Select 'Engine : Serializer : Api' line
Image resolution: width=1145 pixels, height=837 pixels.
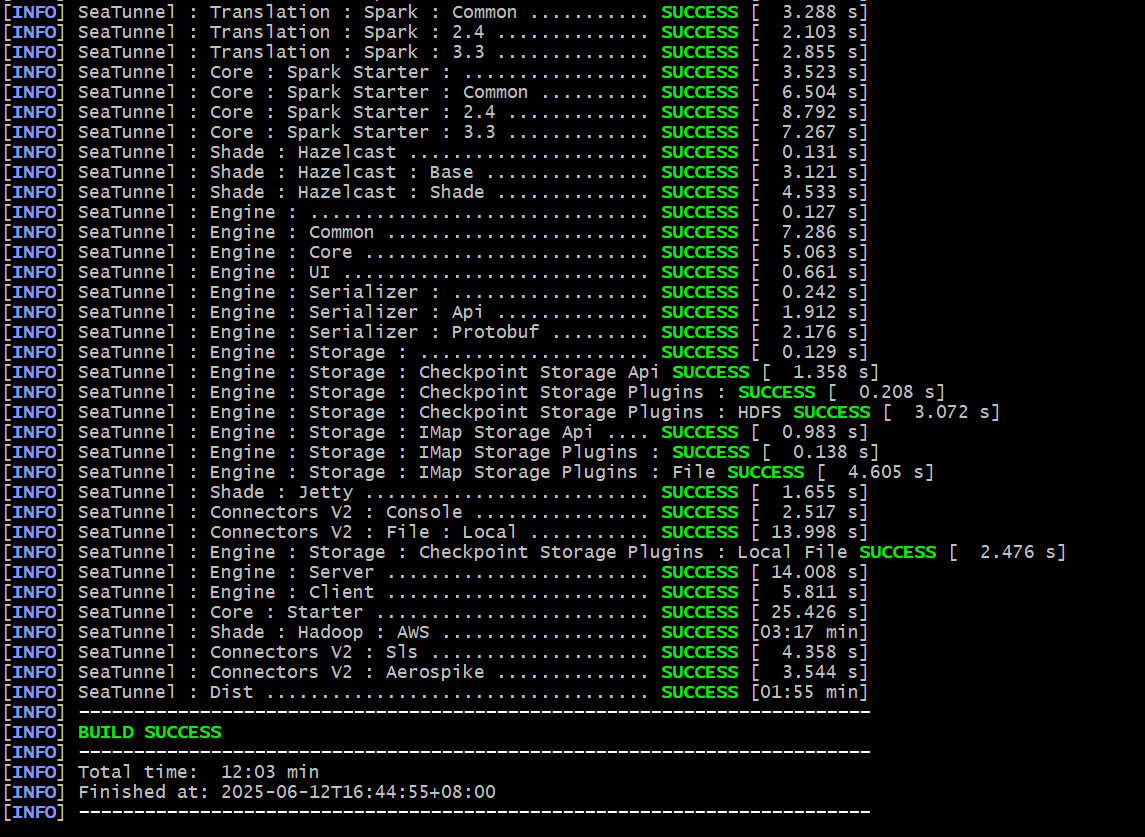(x=435, y=312)
